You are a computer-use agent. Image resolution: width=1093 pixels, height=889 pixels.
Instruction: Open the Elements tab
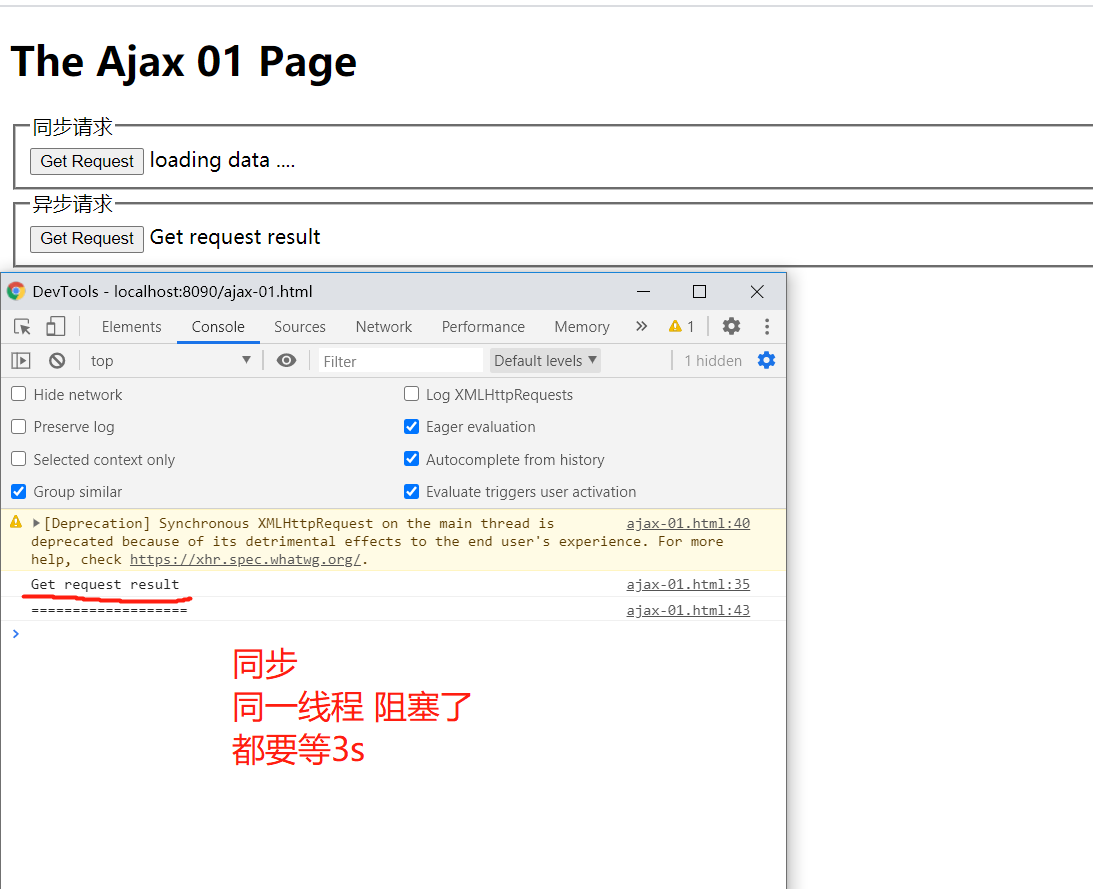point(130,326)
